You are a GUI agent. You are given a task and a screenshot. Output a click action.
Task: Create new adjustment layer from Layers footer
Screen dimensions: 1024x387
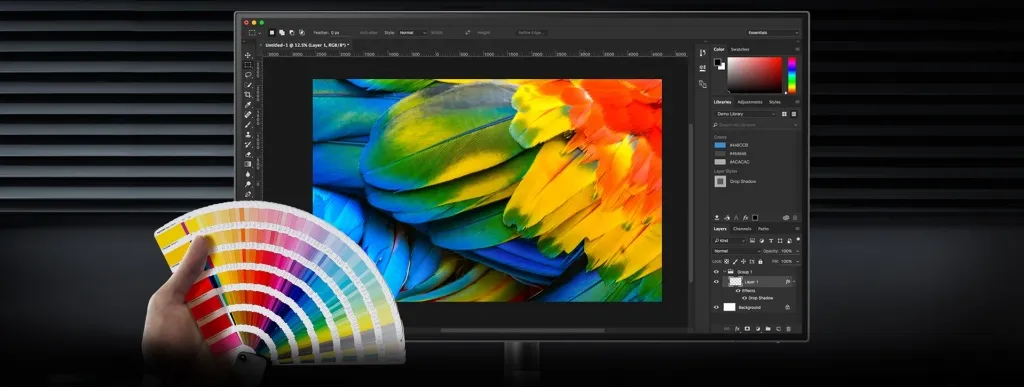click(758, 329)
